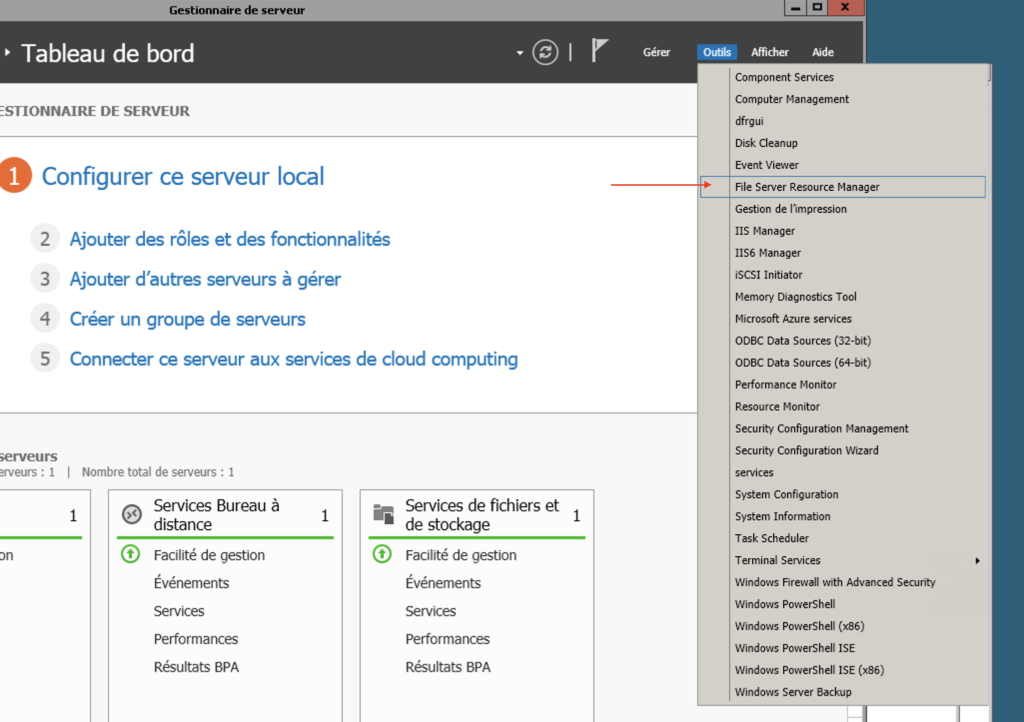Click Performances under Services Bureau à distance
Viewport: 1024px width, 722px height.
click(x=196, y=639)
